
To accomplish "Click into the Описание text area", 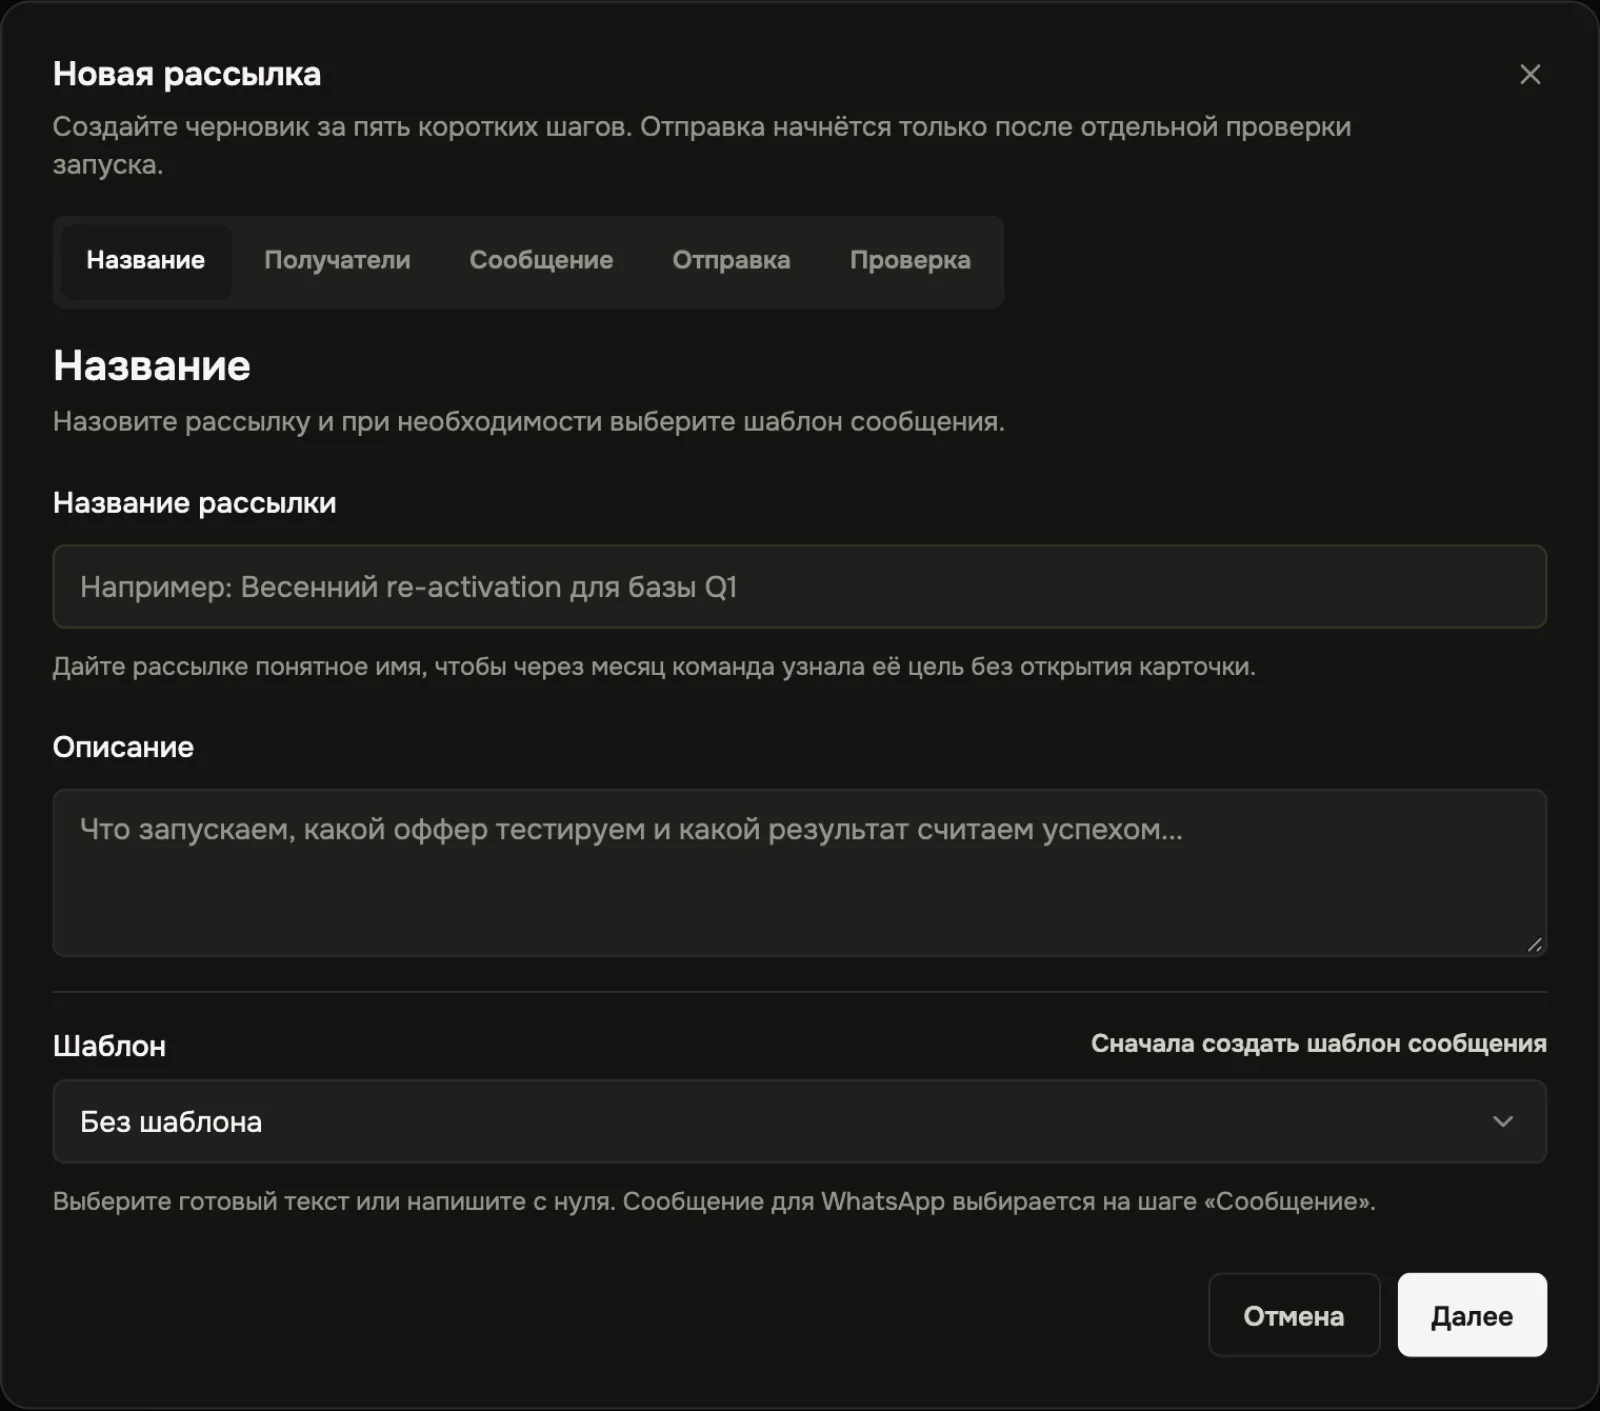I will (x=799, y=873).
